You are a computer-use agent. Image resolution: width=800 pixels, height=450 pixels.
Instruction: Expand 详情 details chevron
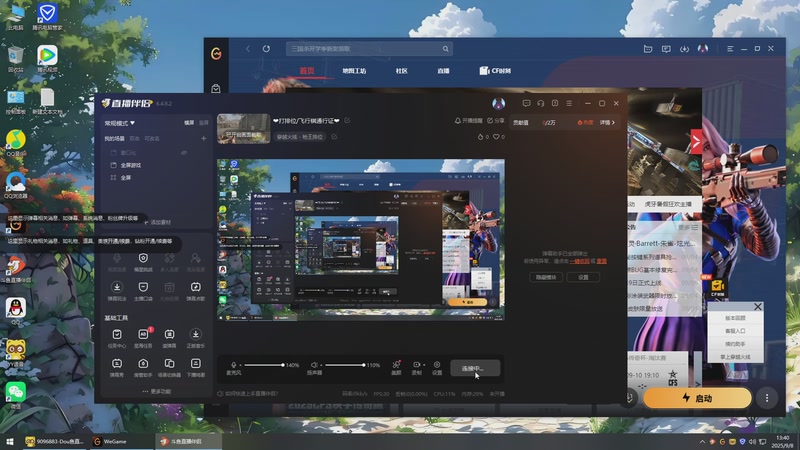[607, 122]
